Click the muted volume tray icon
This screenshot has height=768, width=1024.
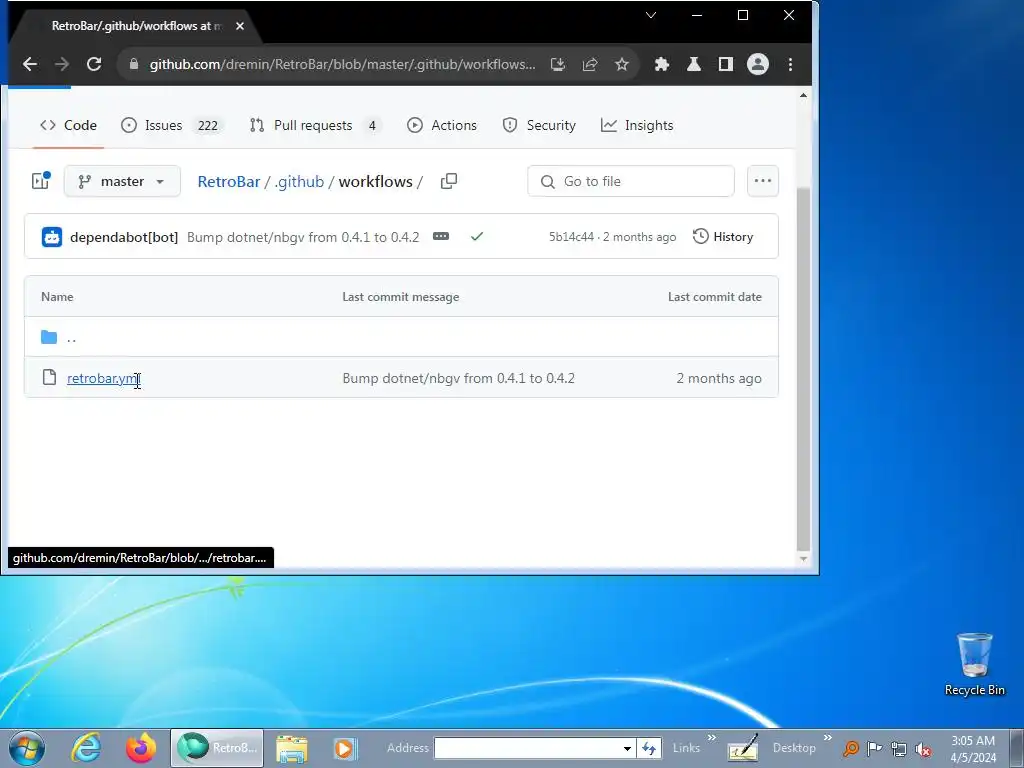(923, 750)
